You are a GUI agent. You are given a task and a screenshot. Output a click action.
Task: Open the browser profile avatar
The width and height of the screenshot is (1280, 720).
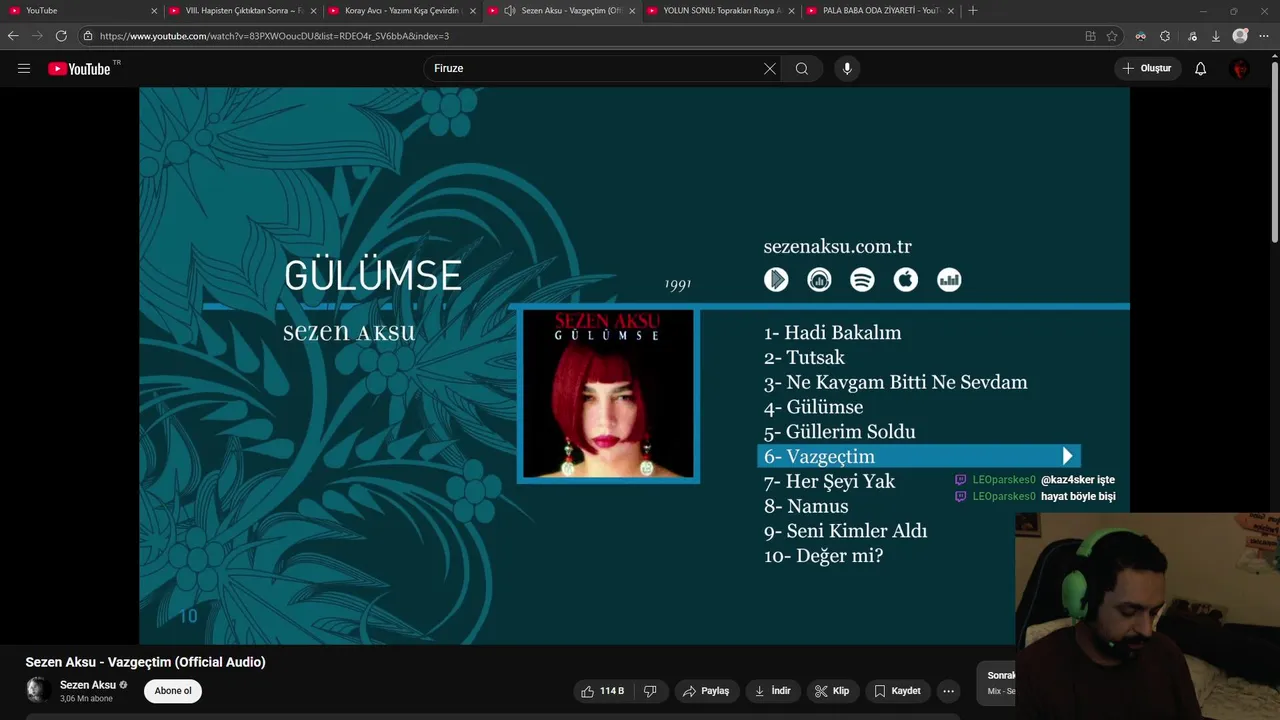coord(1240,36)
